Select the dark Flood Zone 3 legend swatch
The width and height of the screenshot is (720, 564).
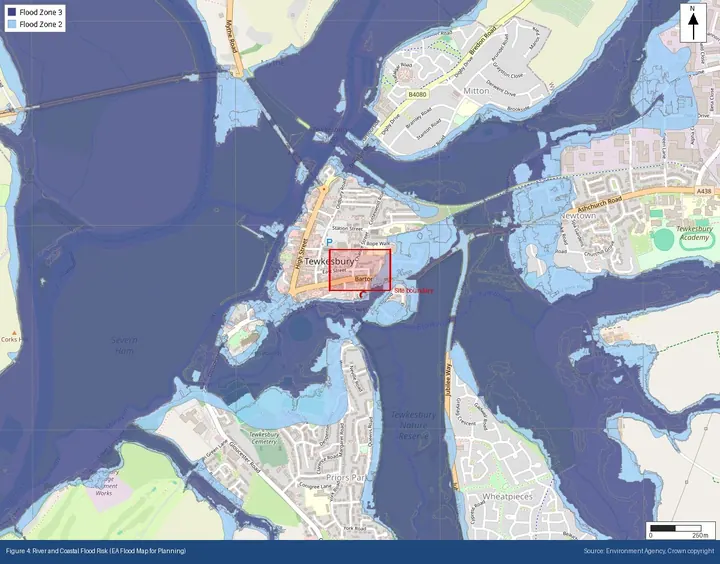coord(12,12)
